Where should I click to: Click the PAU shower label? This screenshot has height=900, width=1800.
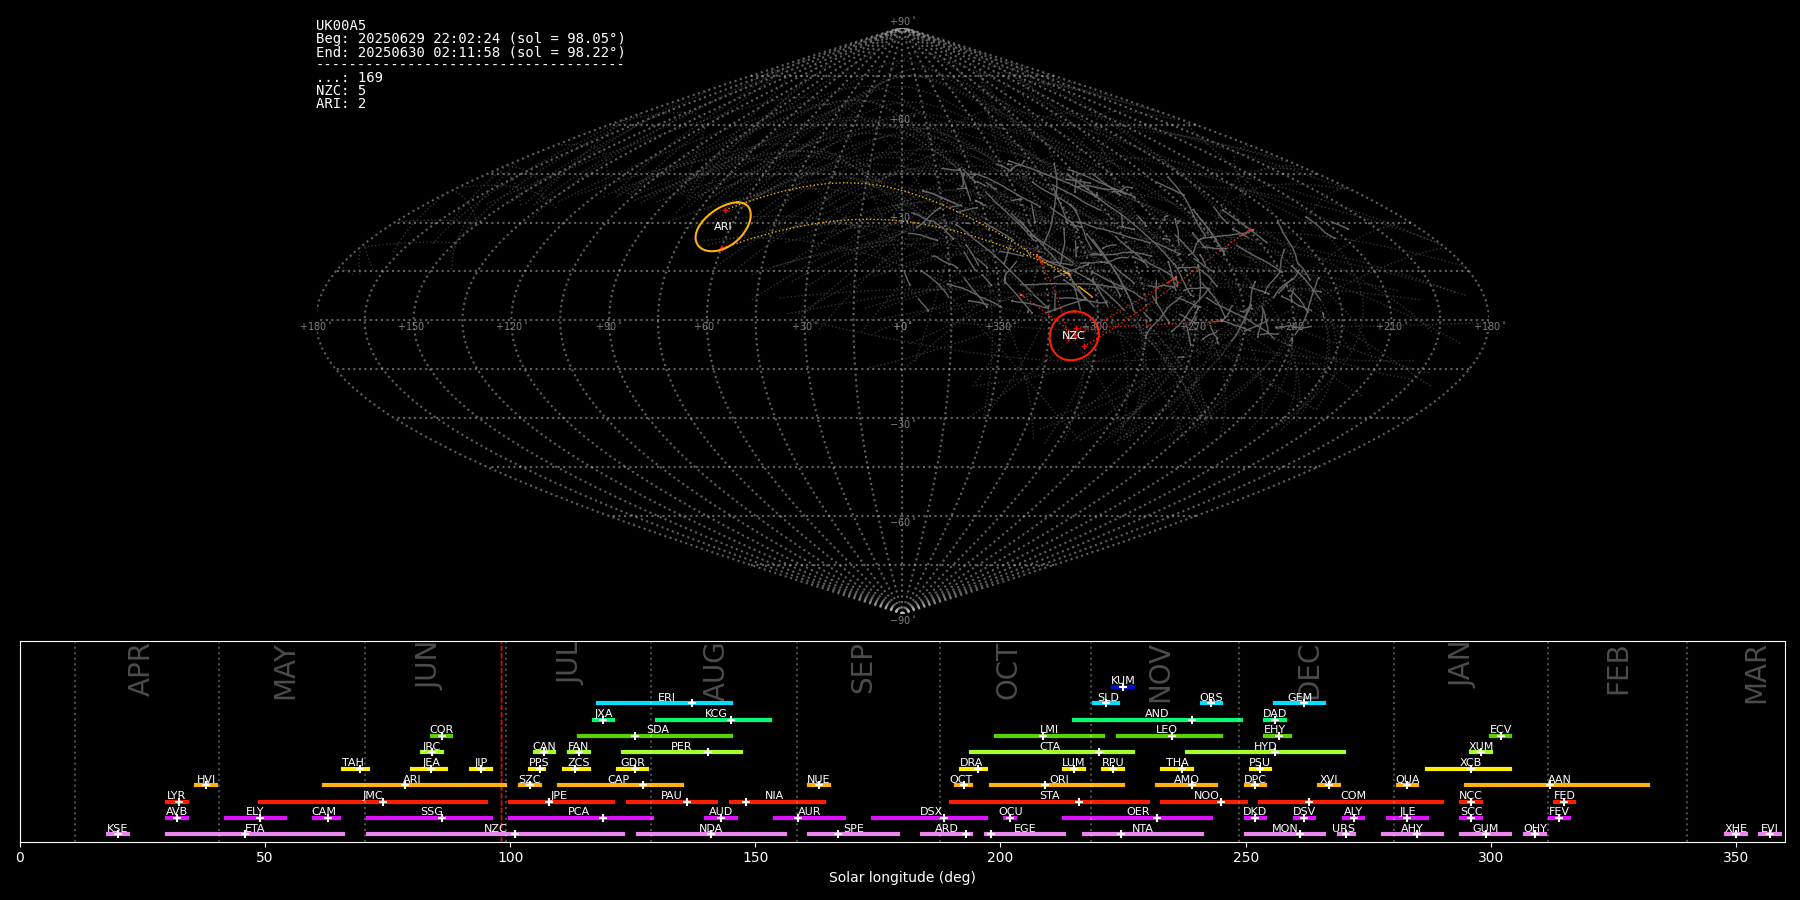click(x=671, y=796)
